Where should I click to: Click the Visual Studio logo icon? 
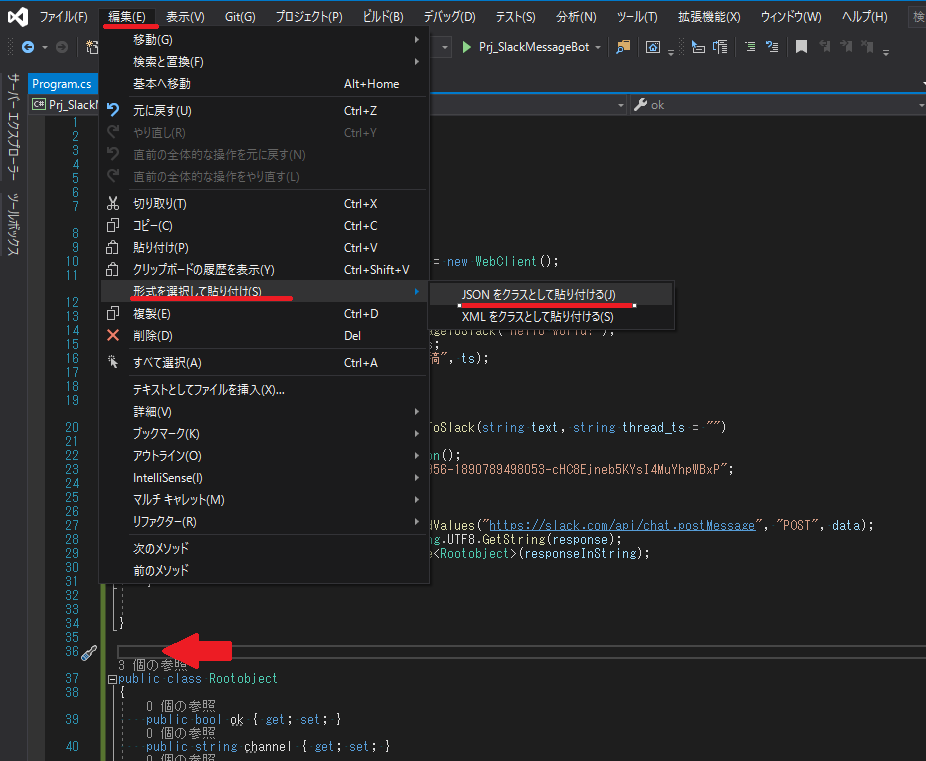(x=18, y=17)
